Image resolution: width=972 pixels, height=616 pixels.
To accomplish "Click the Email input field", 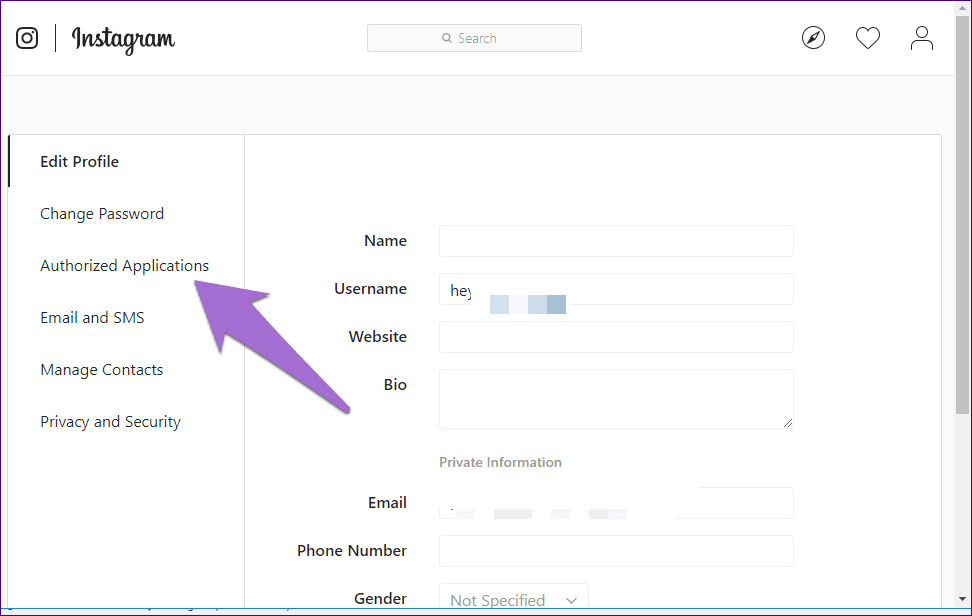I will [x=616, y=503].
